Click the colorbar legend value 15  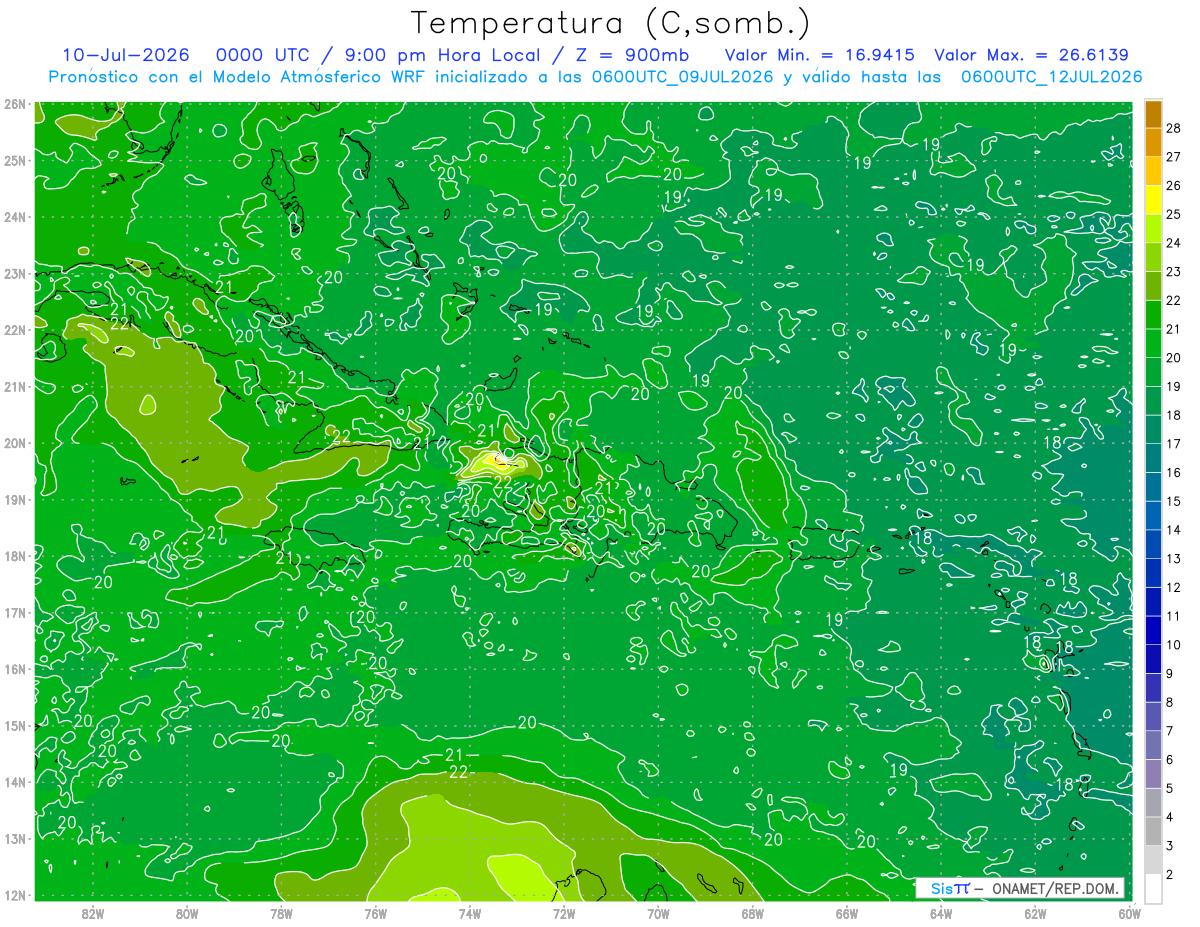click(1173, 501)
